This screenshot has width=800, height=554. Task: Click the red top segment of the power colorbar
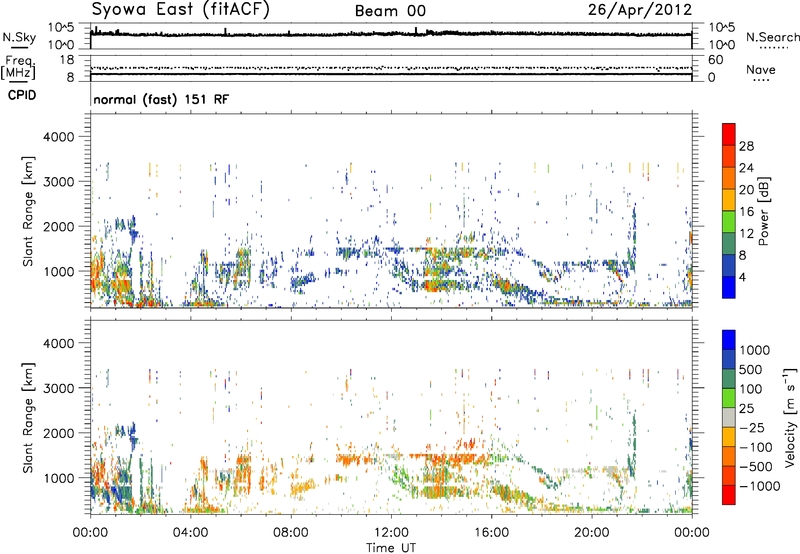729,134
